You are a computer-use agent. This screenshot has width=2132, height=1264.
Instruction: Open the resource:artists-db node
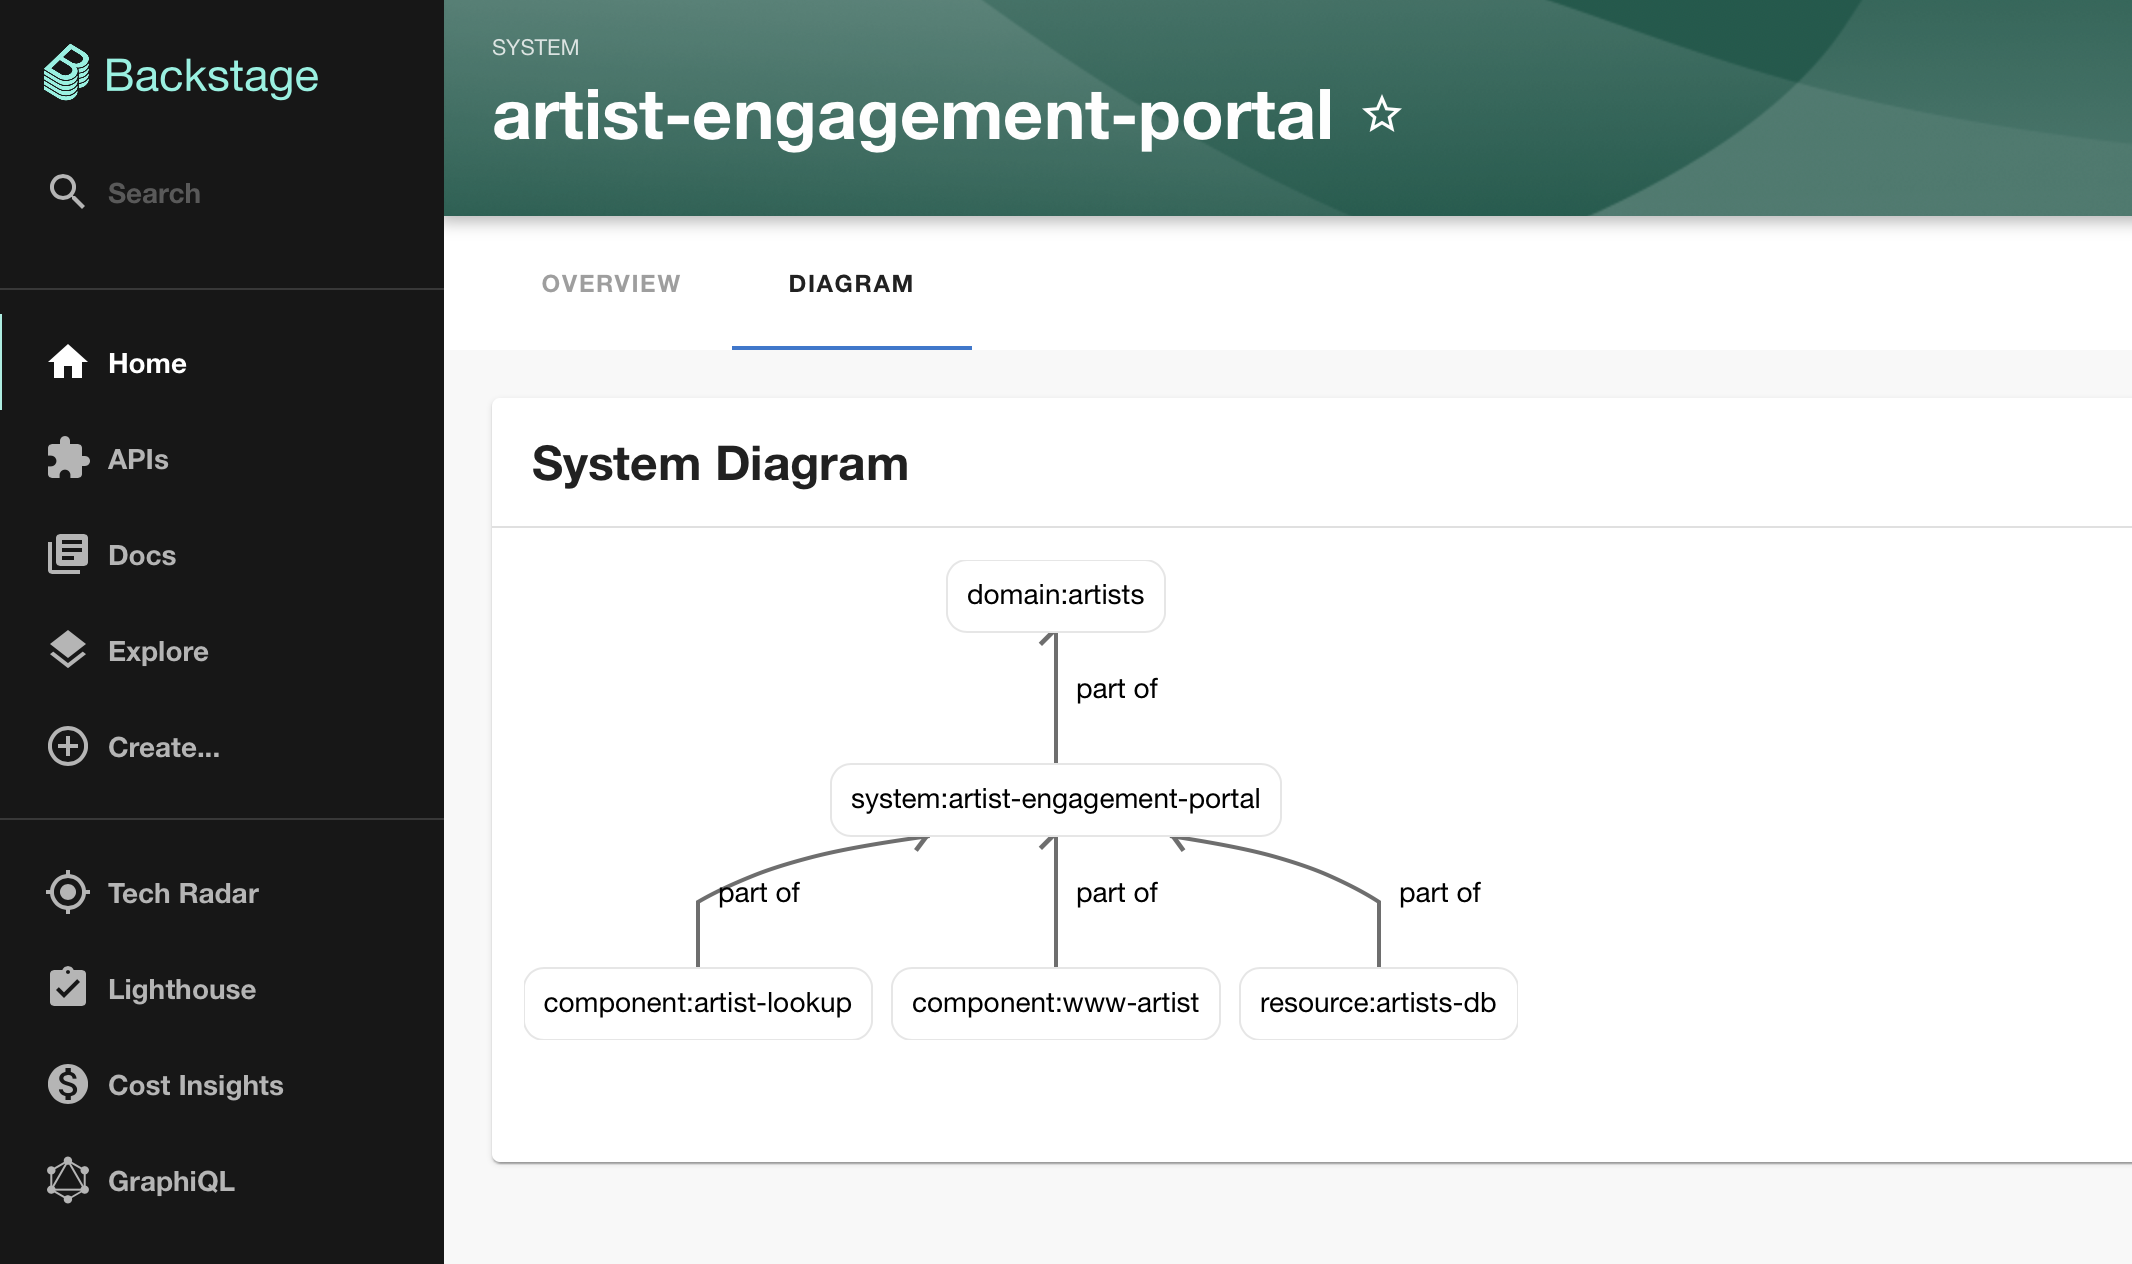(1378, 1003)
